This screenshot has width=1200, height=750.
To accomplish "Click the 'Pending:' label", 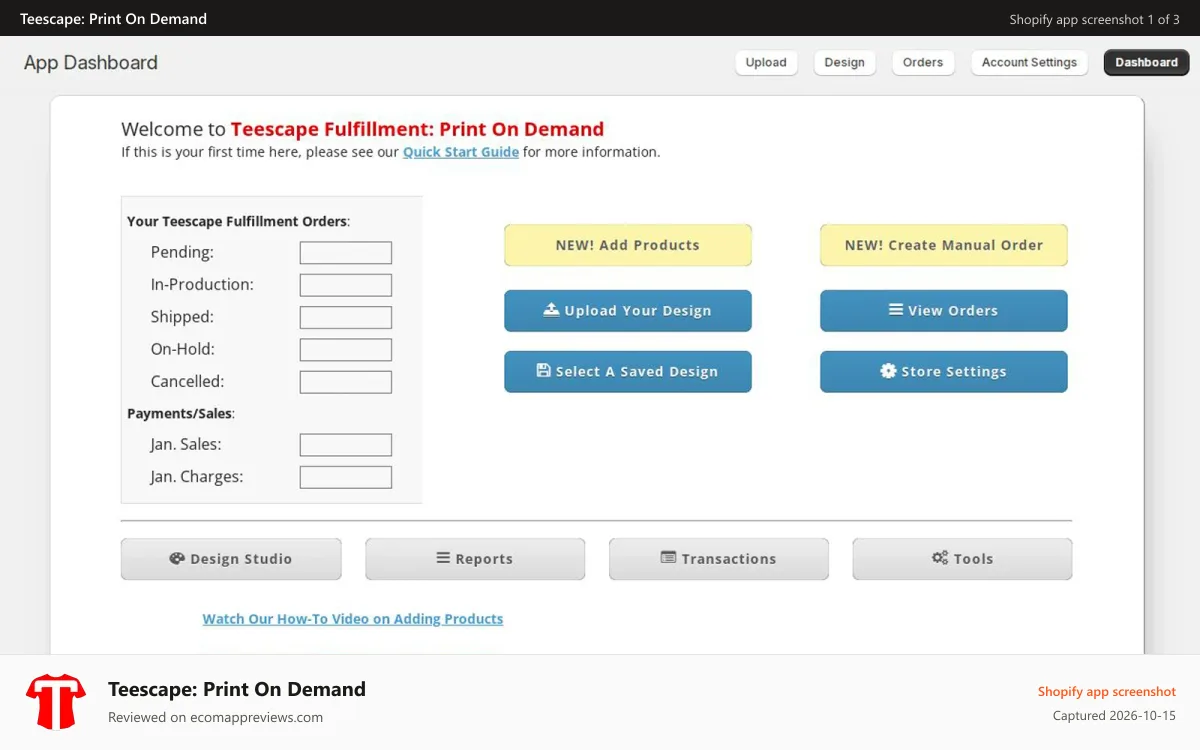I will 182,252.
